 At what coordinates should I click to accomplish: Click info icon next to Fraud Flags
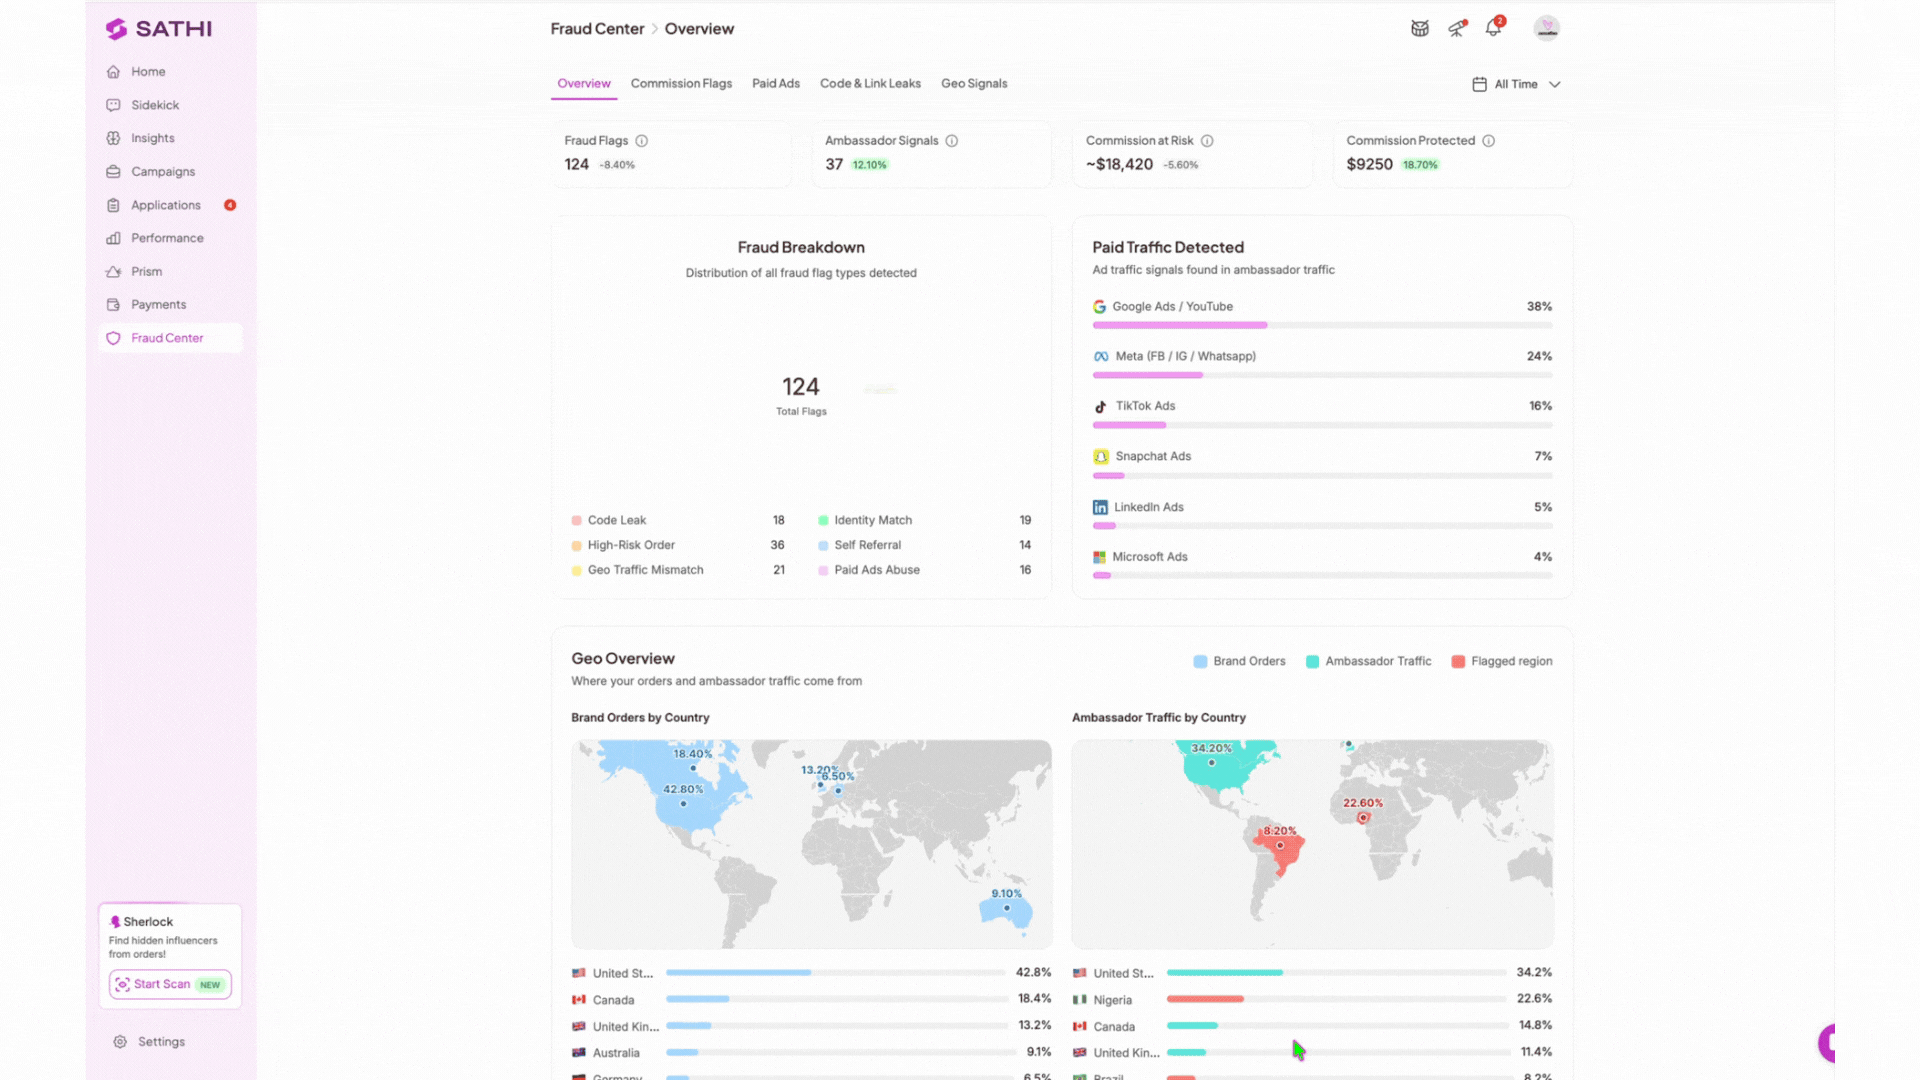pos(642,141)
